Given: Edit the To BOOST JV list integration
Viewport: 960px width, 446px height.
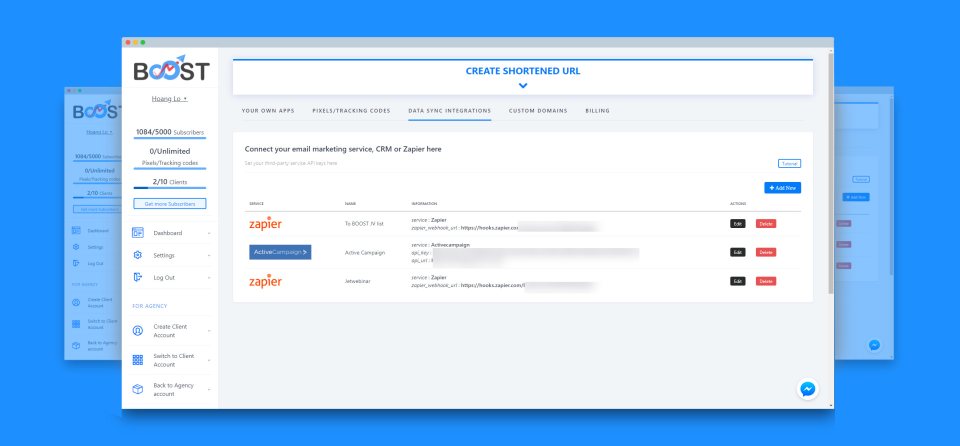Looking at the screenshot, I should pos(738,224).
